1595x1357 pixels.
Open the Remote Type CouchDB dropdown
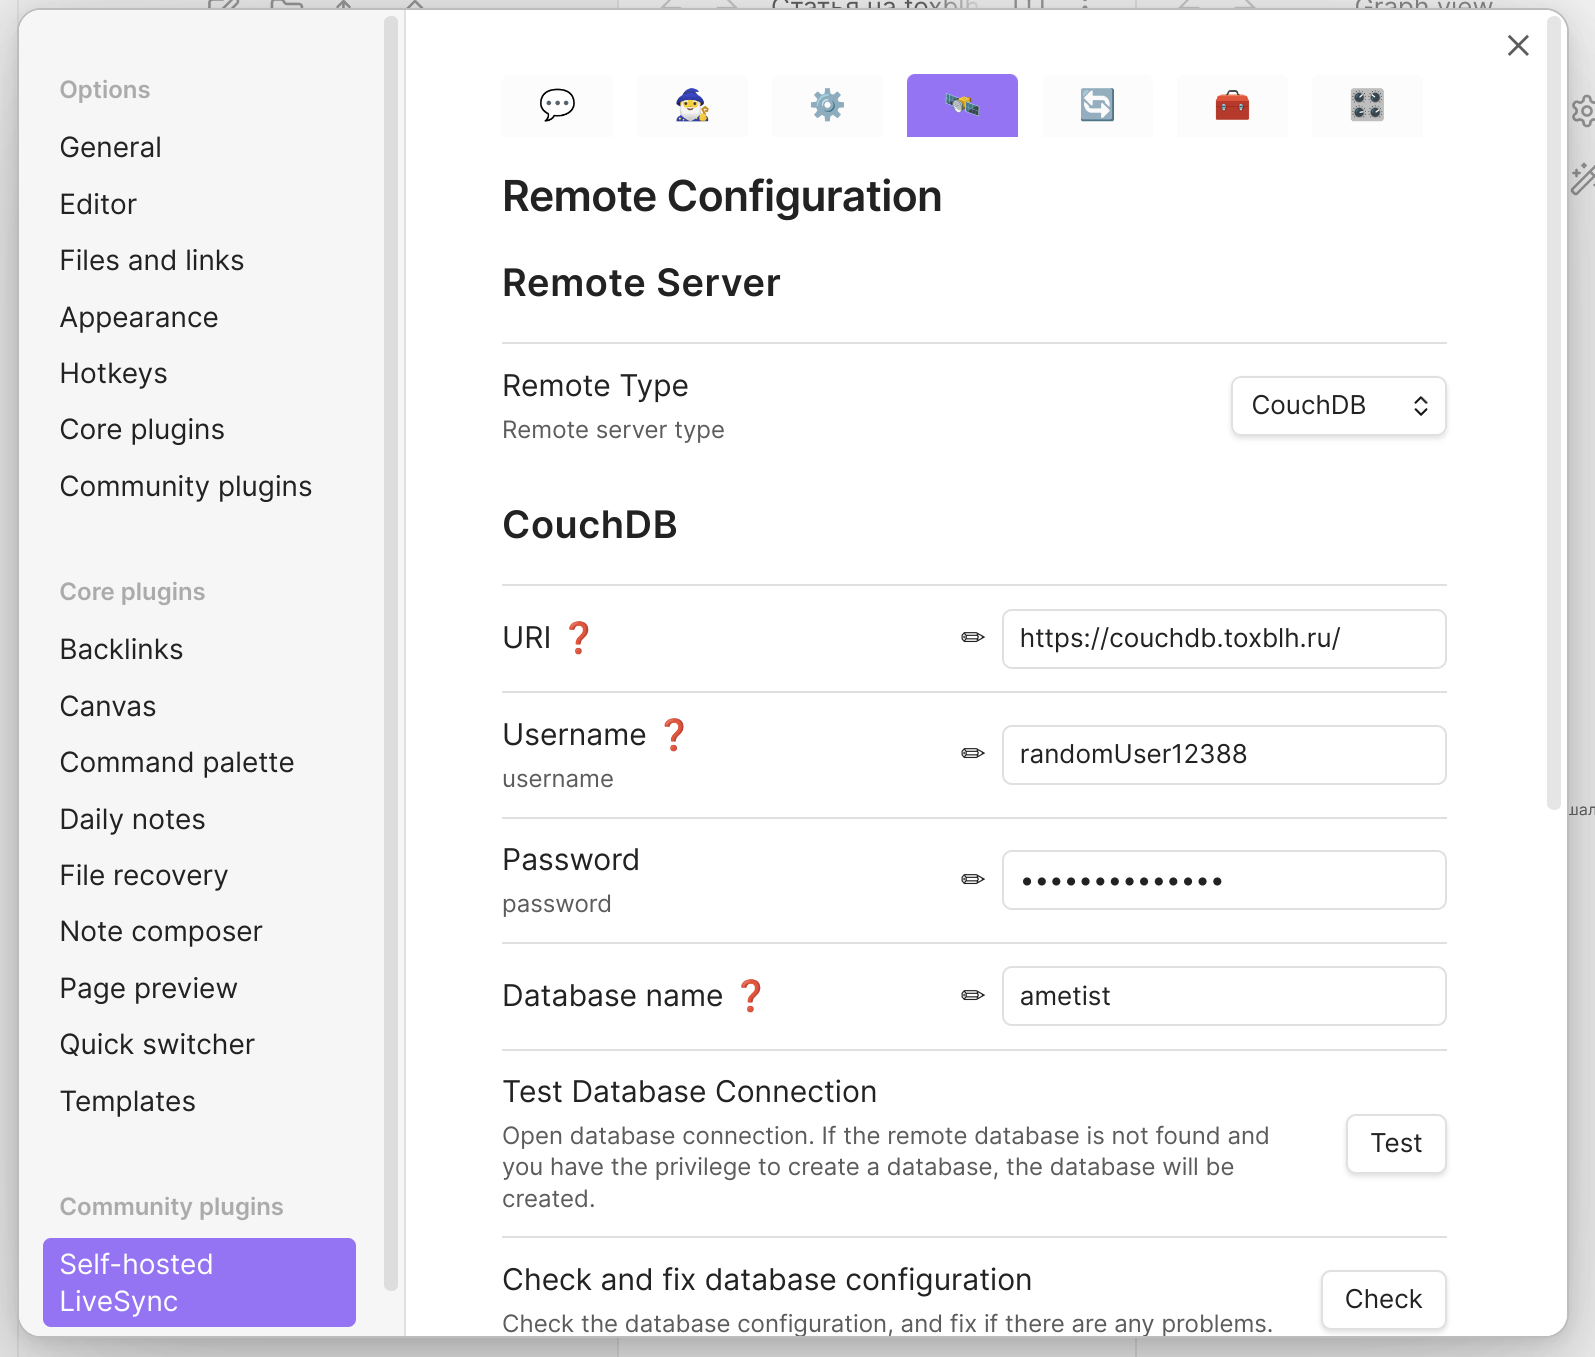click(x=1338, y=405)
